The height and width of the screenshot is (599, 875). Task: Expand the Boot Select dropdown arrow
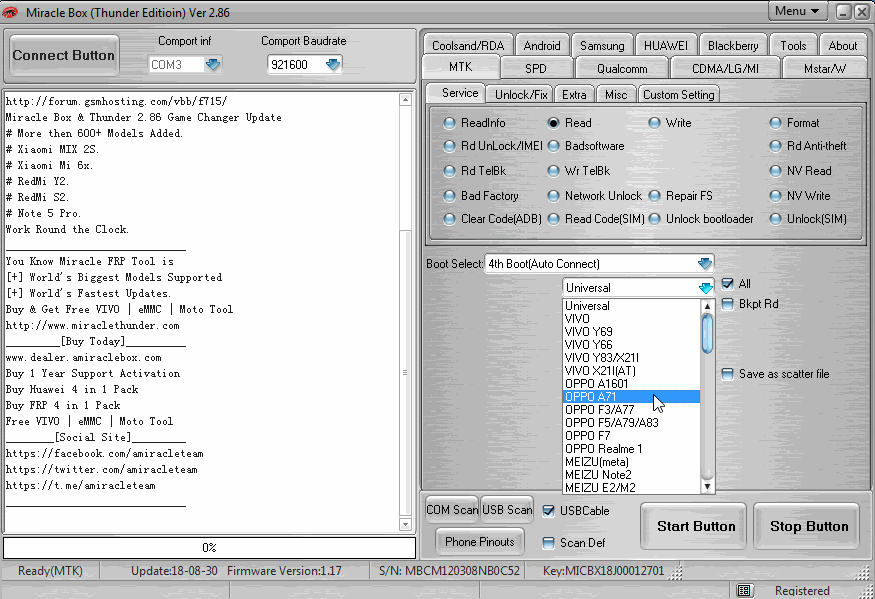click(x=705, y=263)
